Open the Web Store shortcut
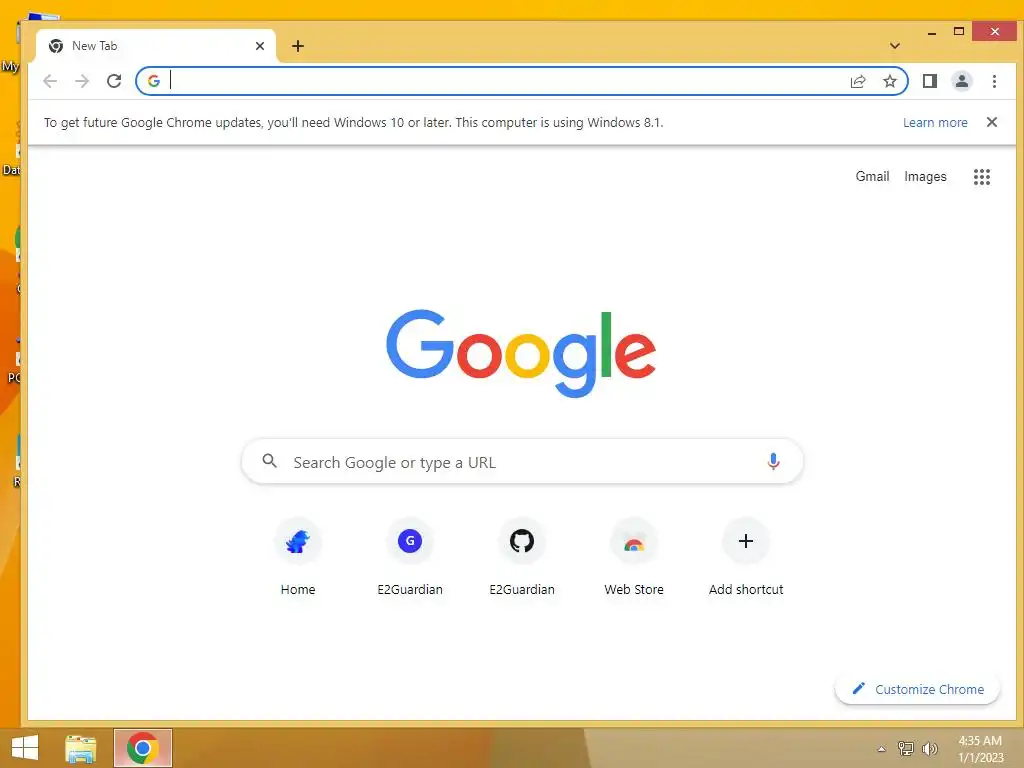This screenshot has height=768, width=1024. click(x=634, y=557)
